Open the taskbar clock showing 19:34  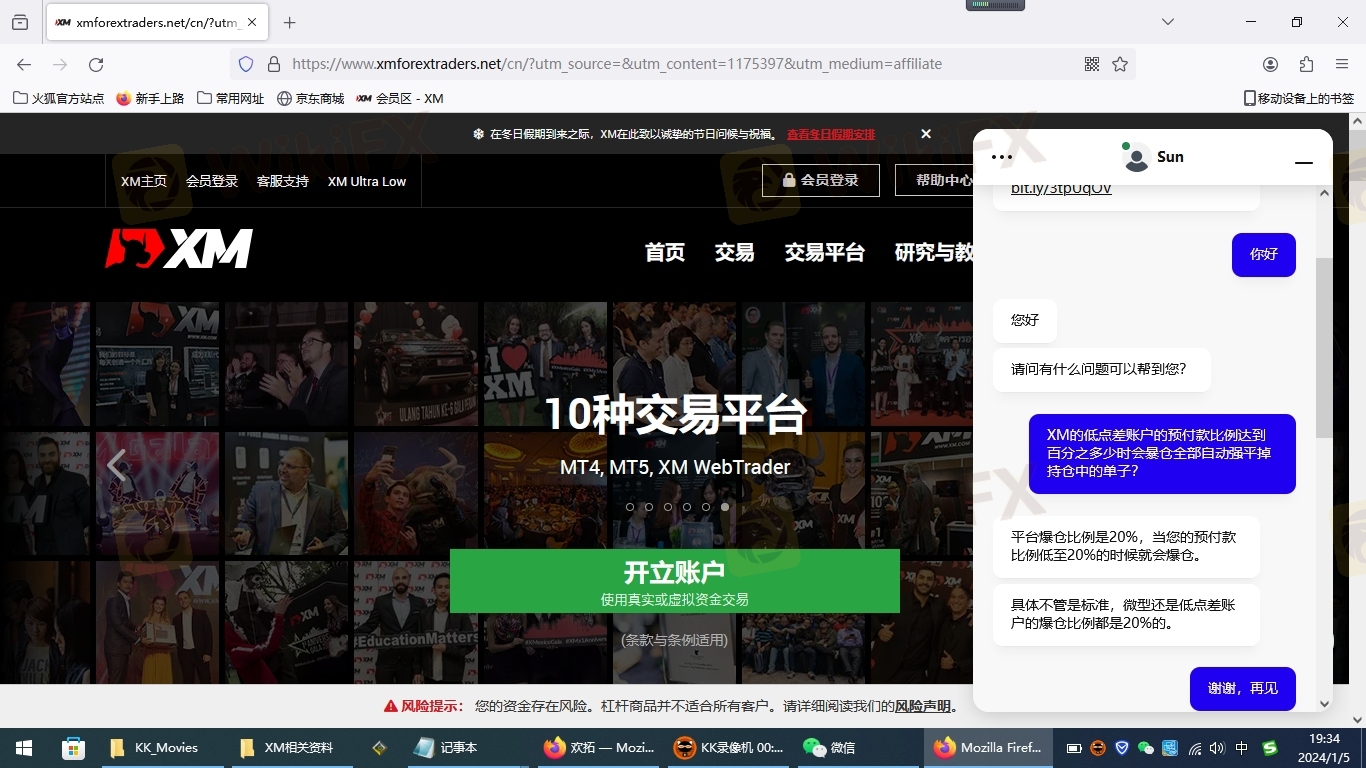pos(1324,748)
